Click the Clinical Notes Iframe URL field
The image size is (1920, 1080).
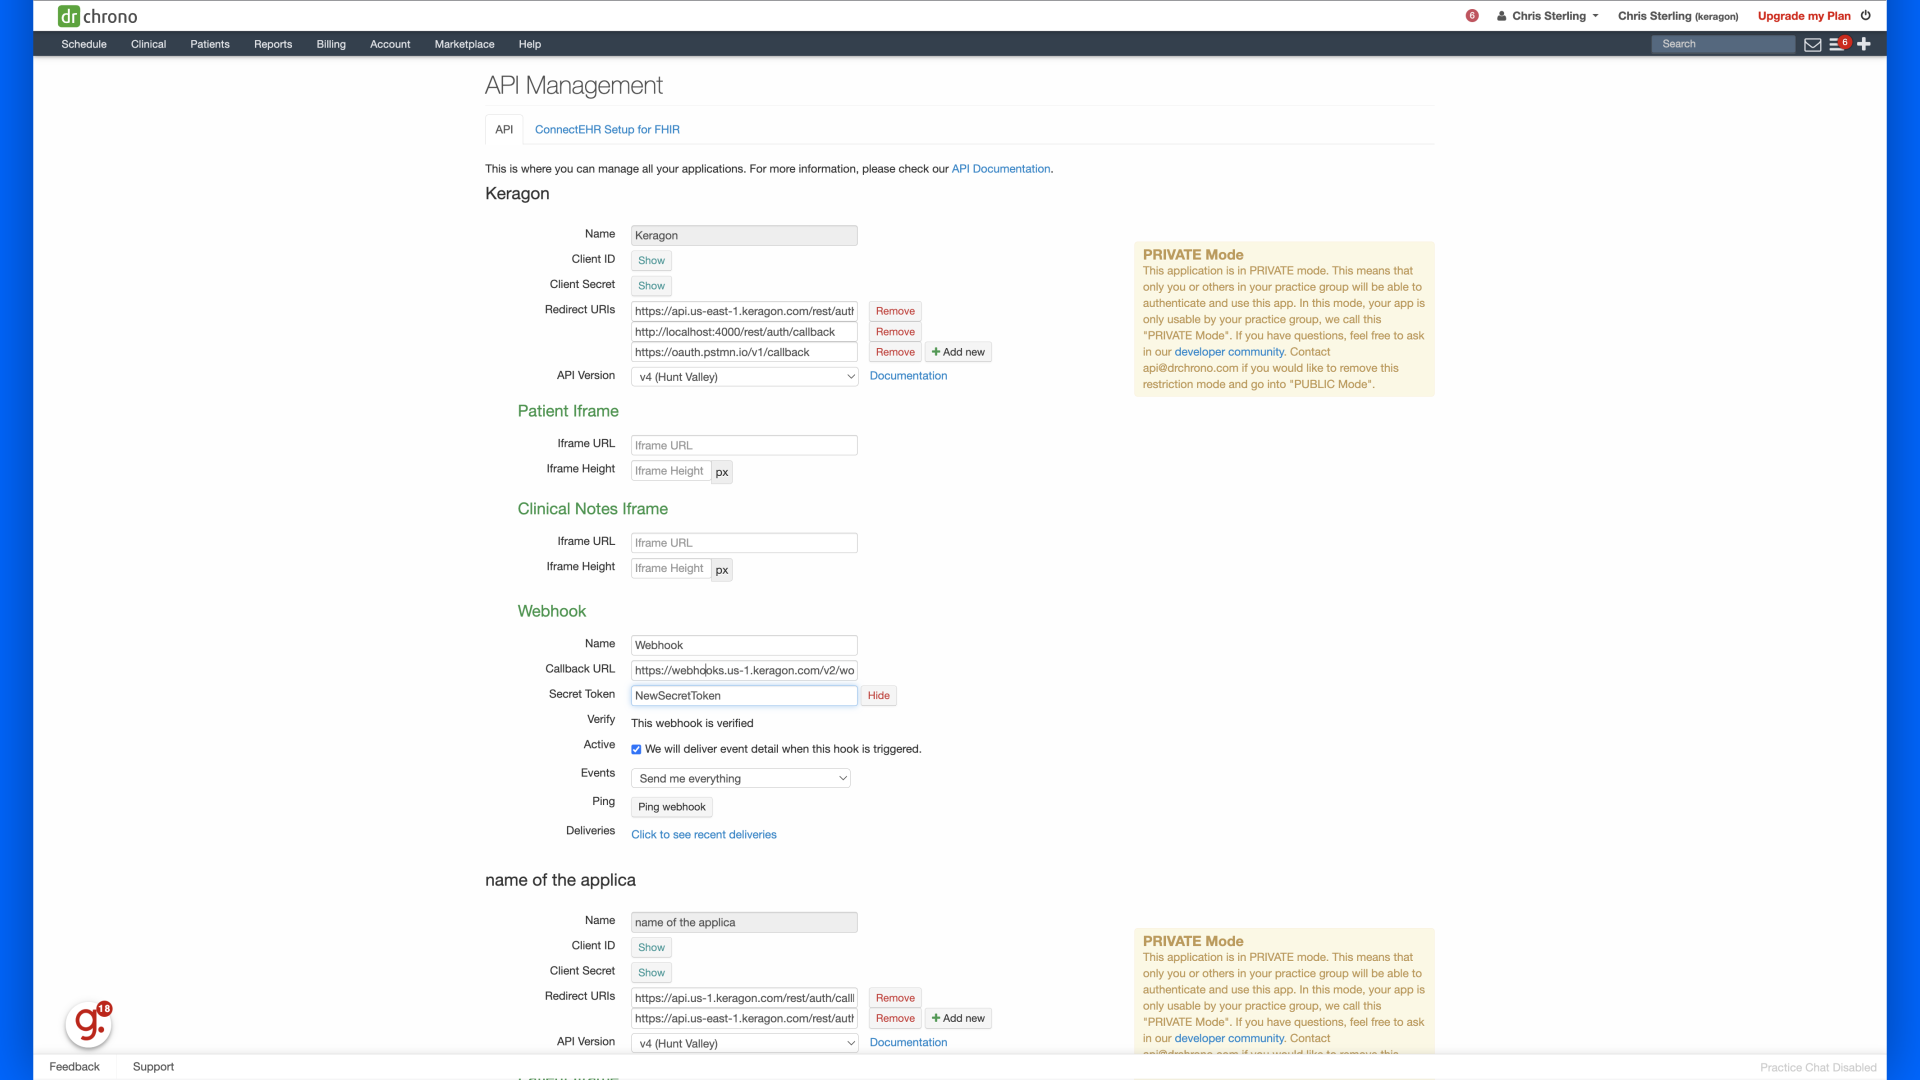coord(744,543)
